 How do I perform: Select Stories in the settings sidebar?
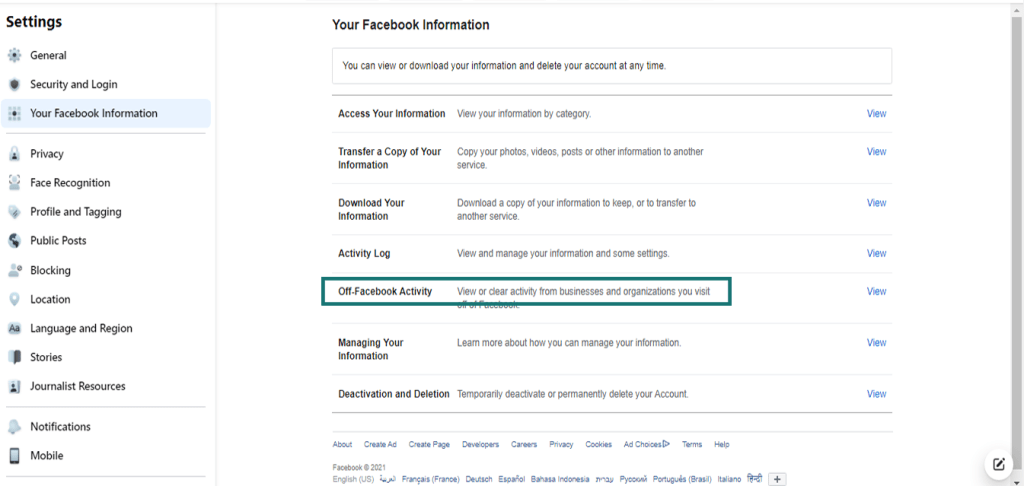(46, 357)
